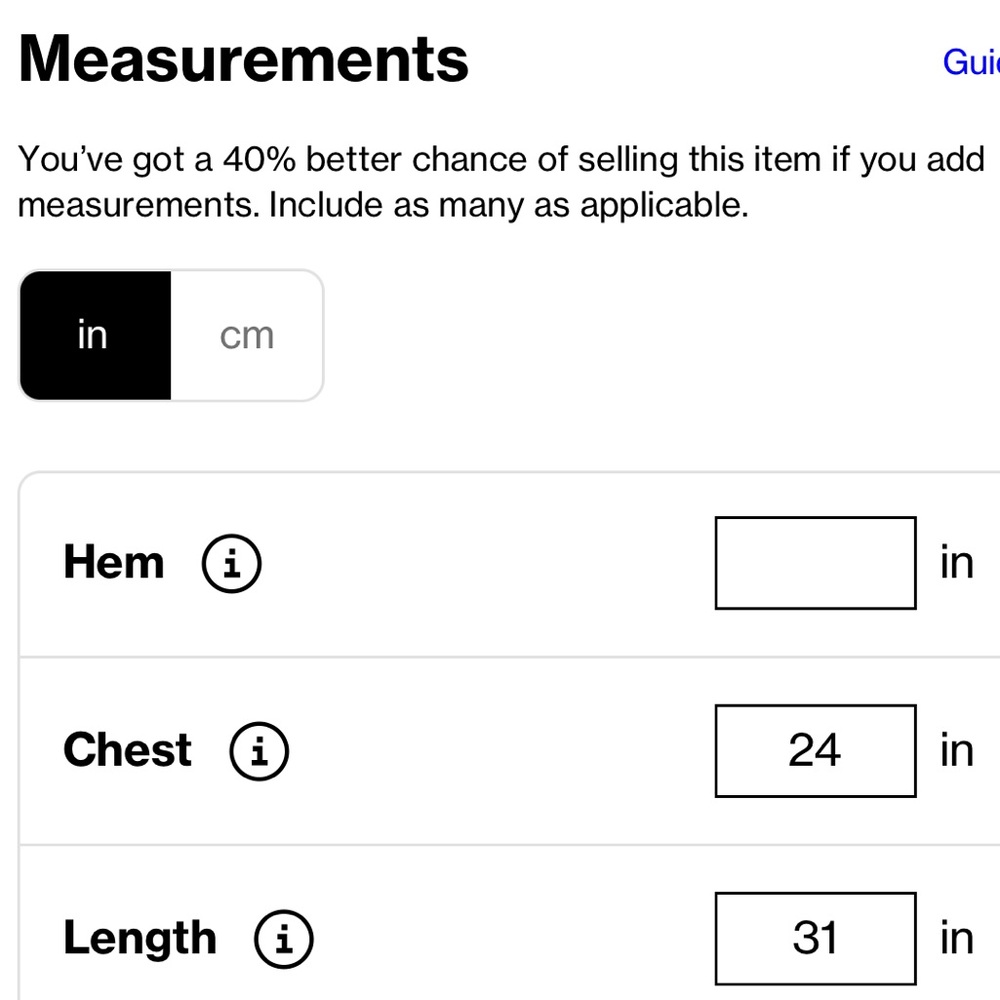Click empty space in the Chest row
Screen dimensions: 1000x1000
pos(501,751)
